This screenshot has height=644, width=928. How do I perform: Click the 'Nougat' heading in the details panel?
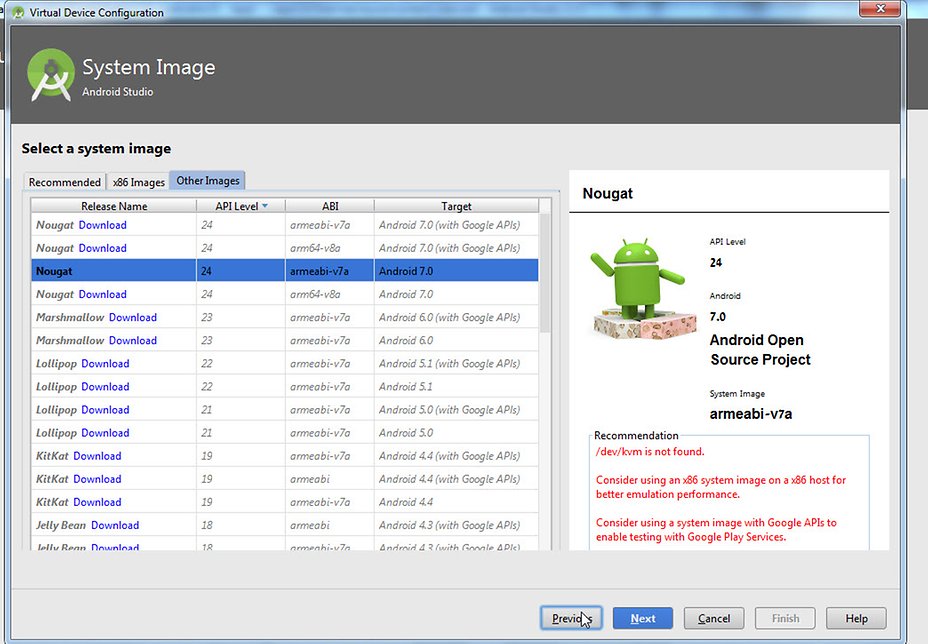click(x=607, y=194)
